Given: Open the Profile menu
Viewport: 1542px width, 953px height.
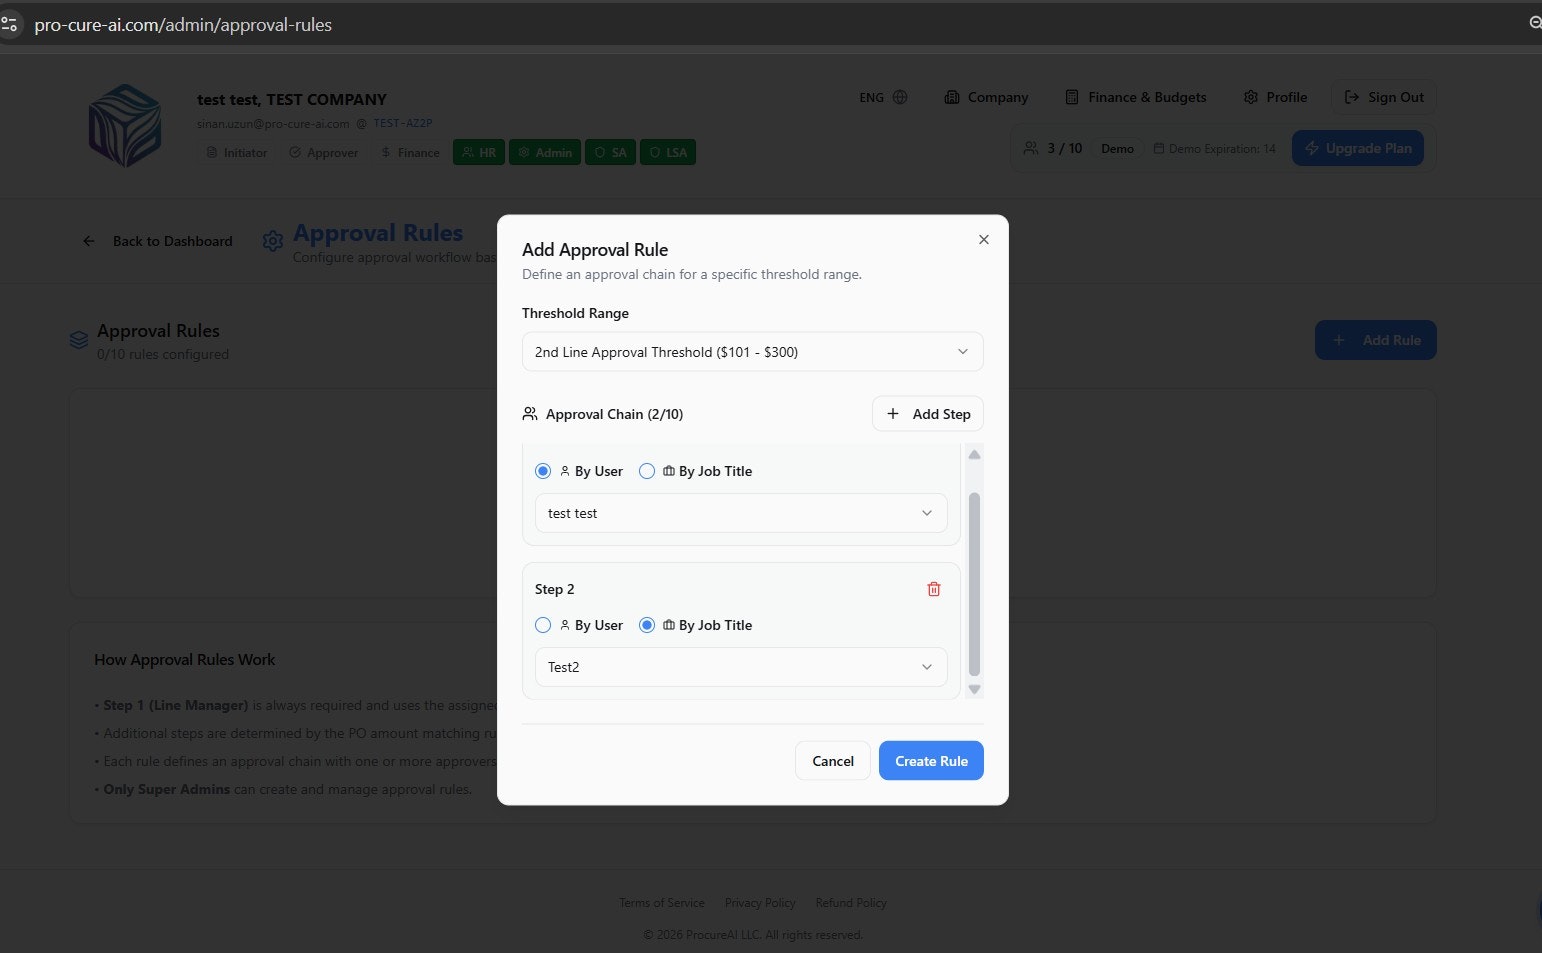Looking at the screenshot, I should click(1275, 97).
